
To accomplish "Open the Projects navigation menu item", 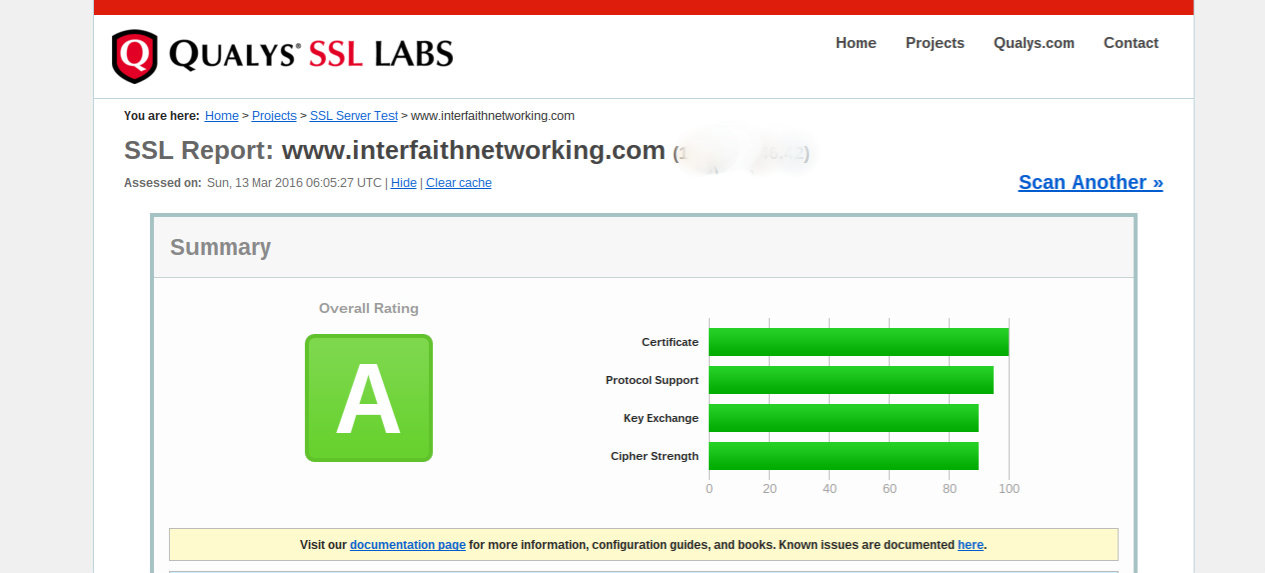I will (x=935, y=43).
